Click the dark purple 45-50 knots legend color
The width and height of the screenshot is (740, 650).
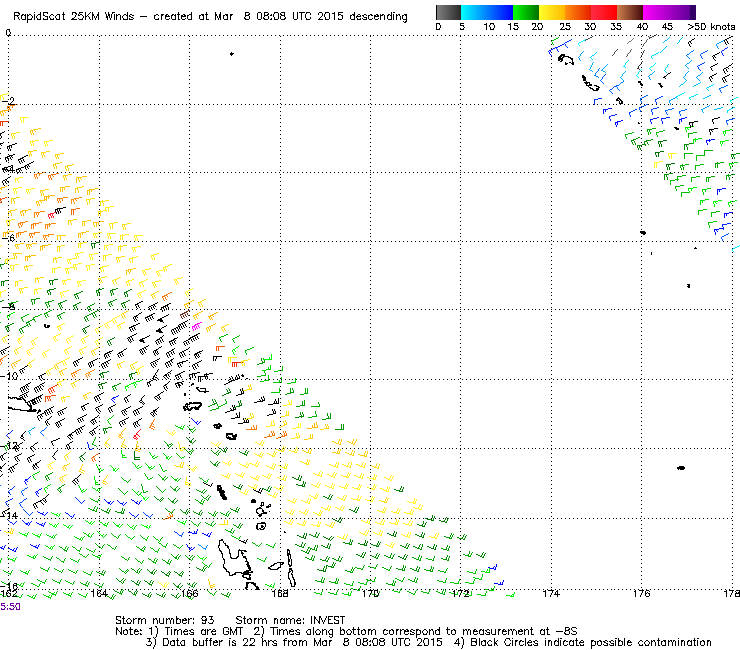pyautogui.click(x=682, y=12)
